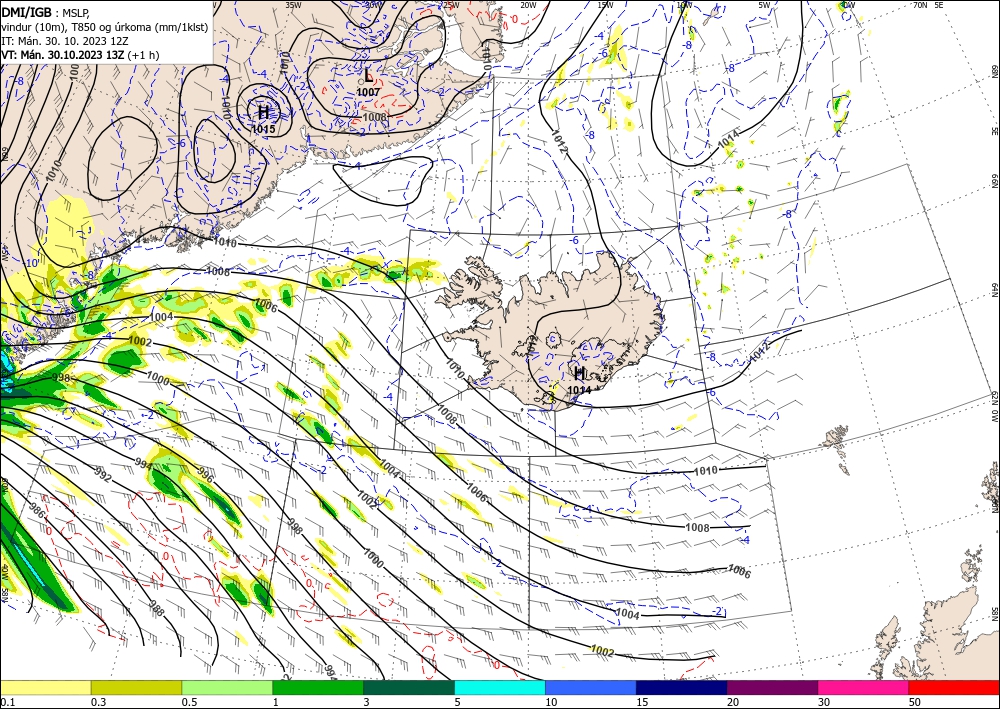1000x709 pixels.
Task: Click the H high-pressure symbol over southeast Iceland
Action: 580,374
